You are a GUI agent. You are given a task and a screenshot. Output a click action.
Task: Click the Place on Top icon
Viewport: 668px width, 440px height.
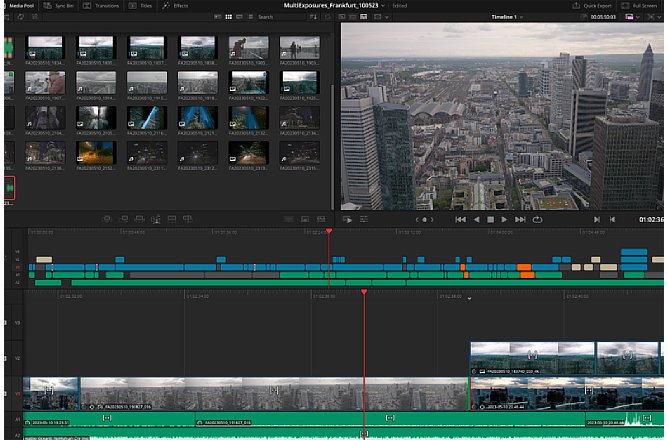[x=172, y=219]
